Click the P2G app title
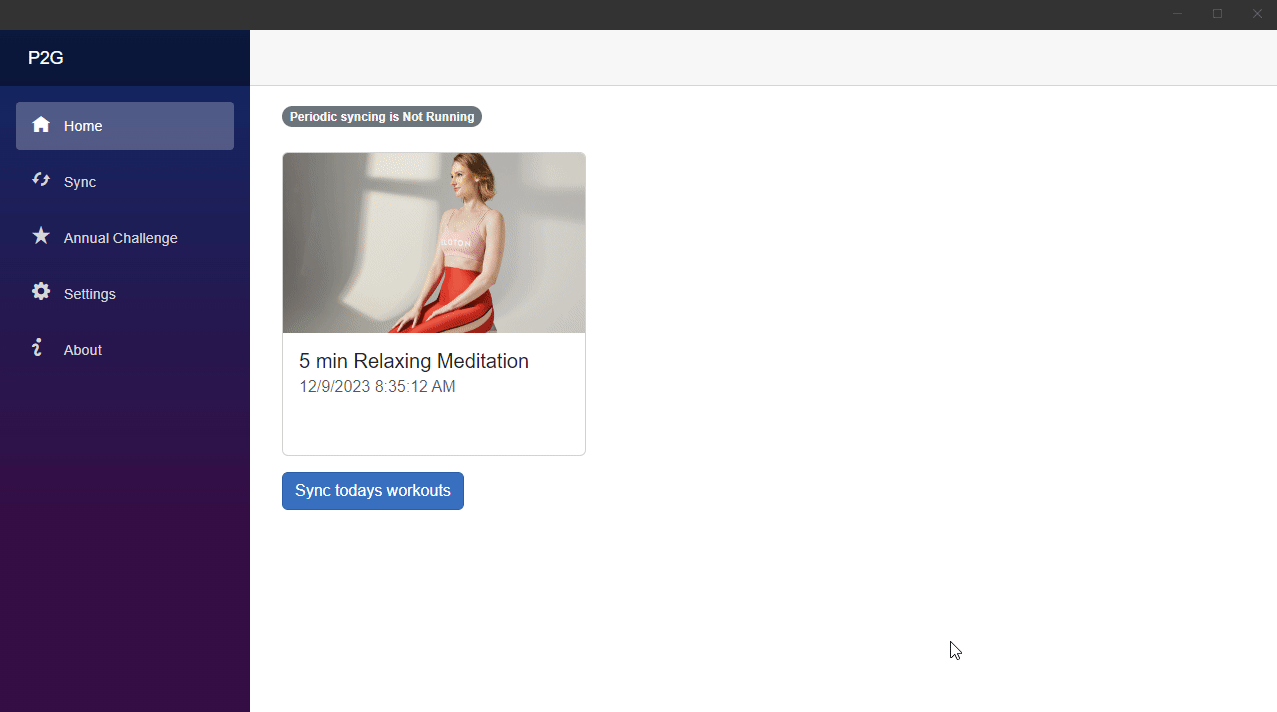 click(46, 58)
